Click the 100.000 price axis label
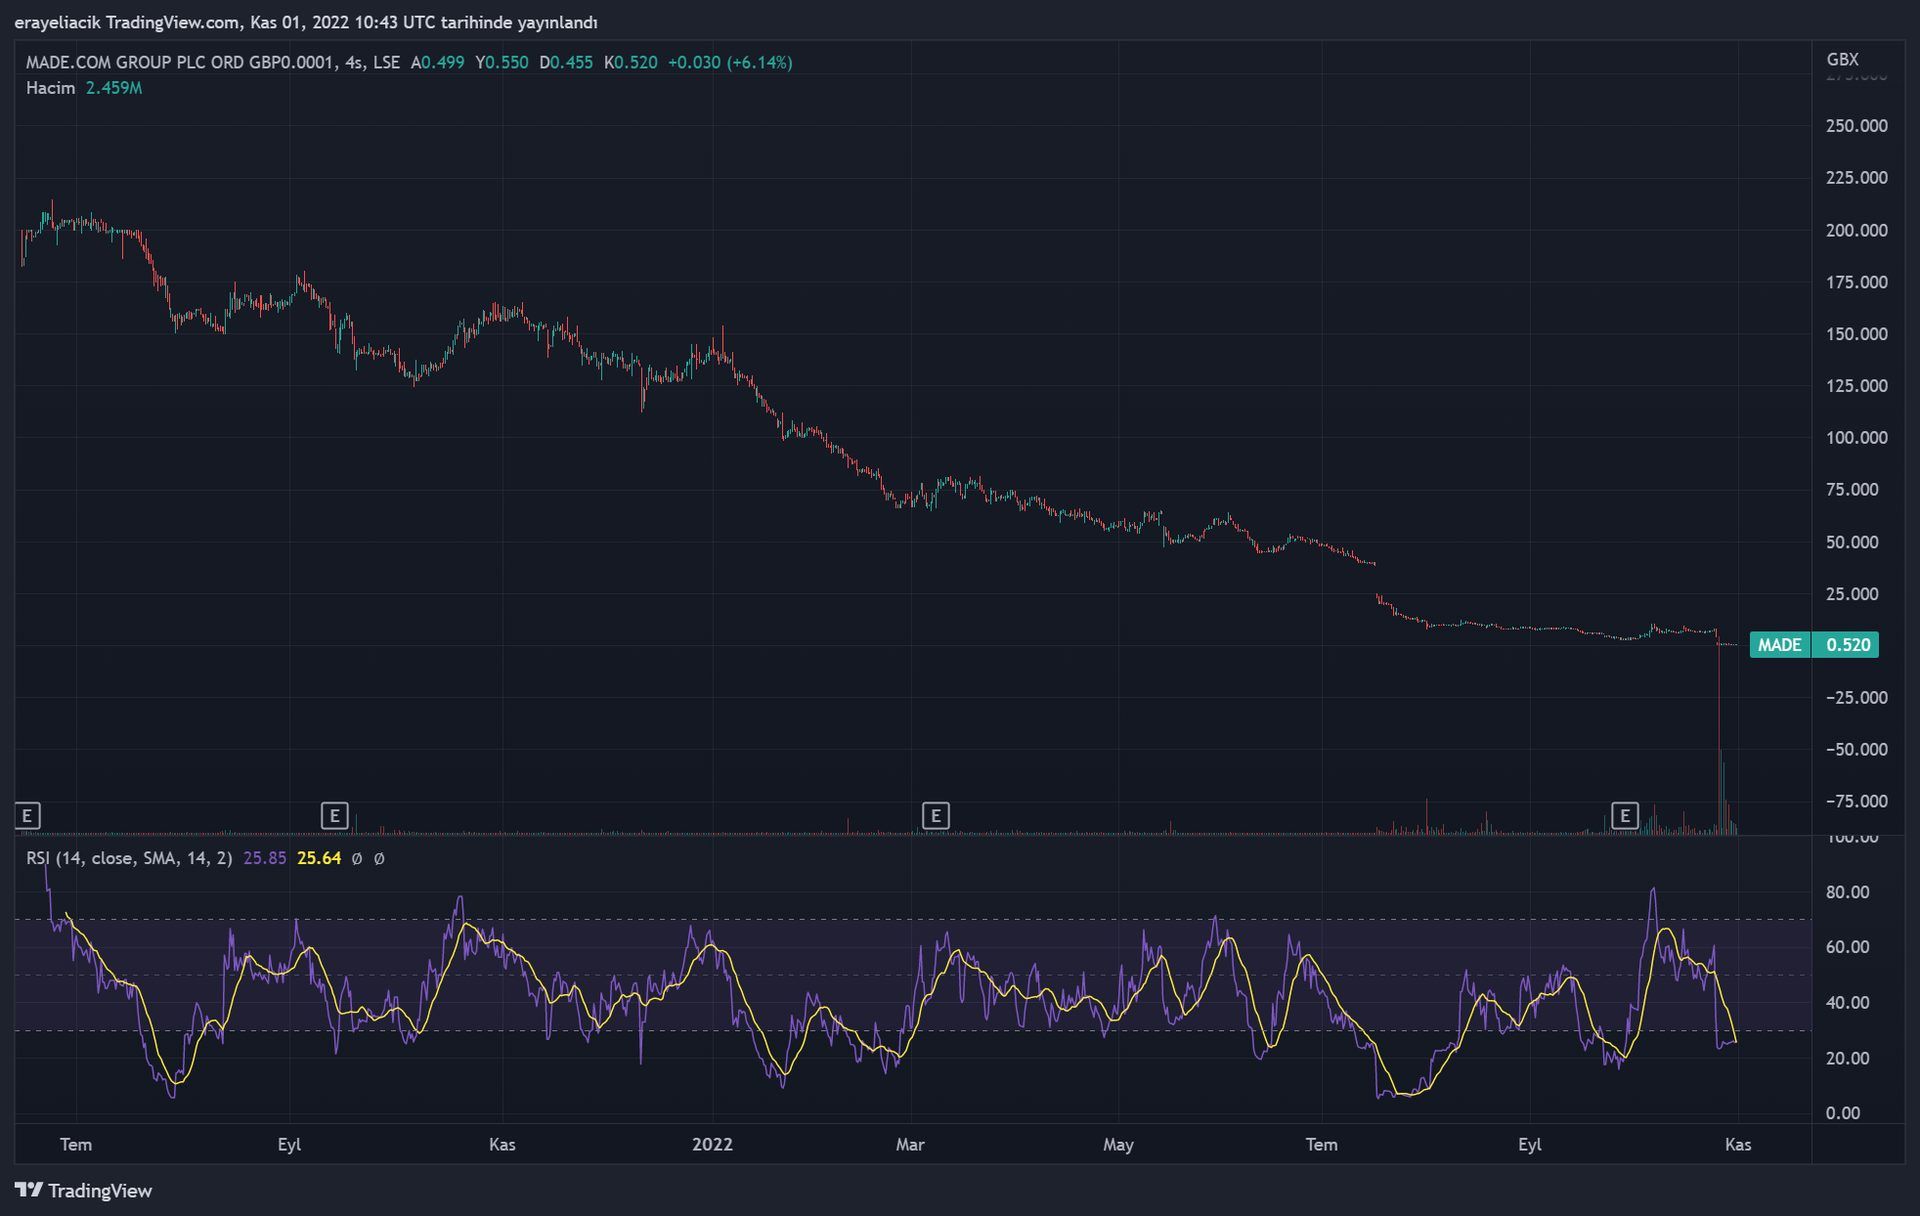Viewport: 1920px width, 1216px height. pyautogui.click(x=1857, y=438)
